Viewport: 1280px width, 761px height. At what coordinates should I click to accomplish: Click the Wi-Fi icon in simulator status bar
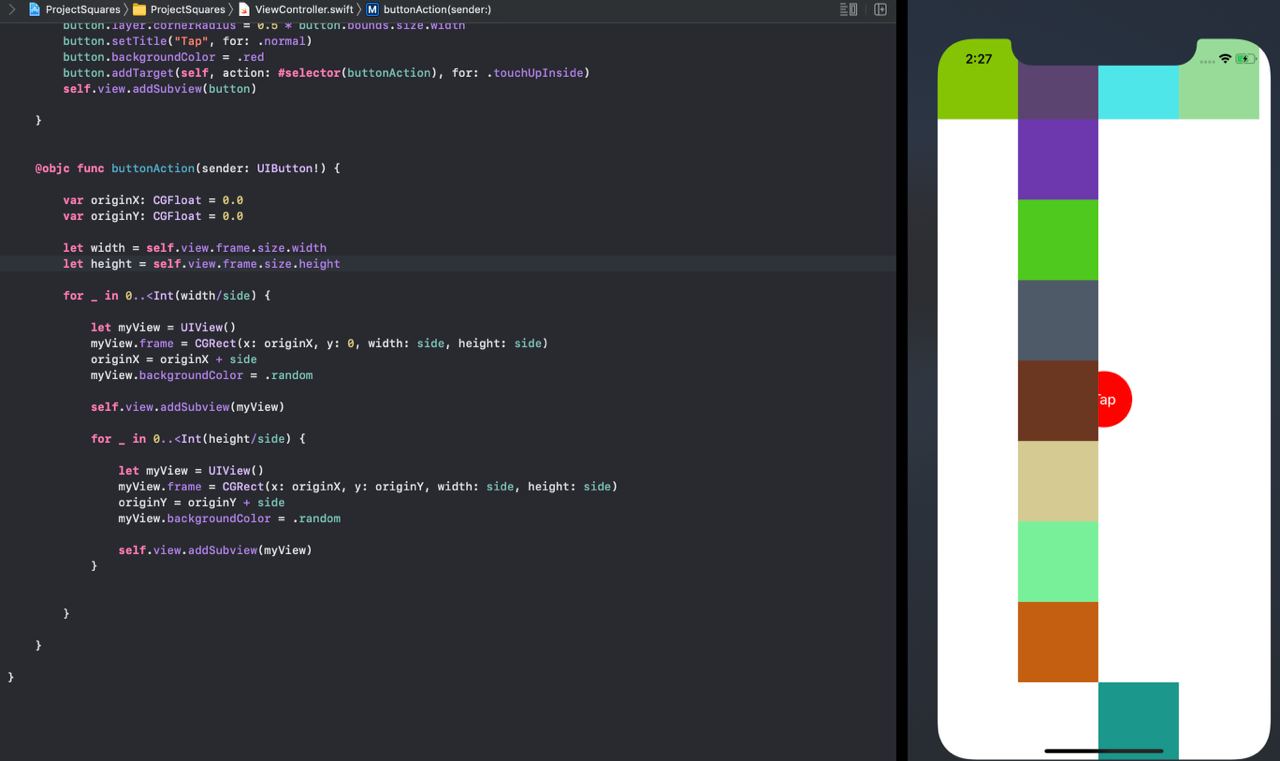coord(1225,59)
